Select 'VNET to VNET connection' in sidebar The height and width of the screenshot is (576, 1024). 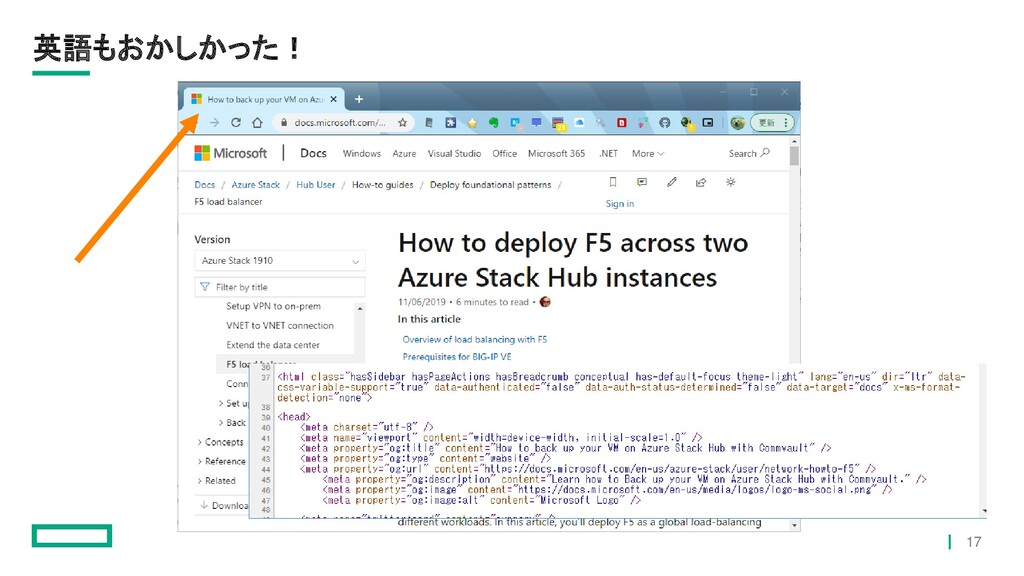pyautogui.click(x=280, y=325)
